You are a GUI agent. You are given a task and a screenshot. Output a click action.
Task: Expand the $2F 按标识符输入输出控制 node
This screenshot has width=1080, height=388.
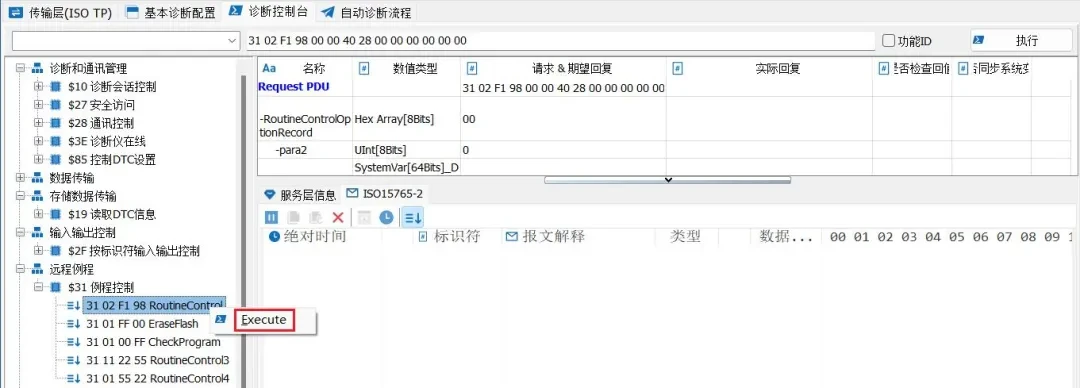[x=39, y=251]
